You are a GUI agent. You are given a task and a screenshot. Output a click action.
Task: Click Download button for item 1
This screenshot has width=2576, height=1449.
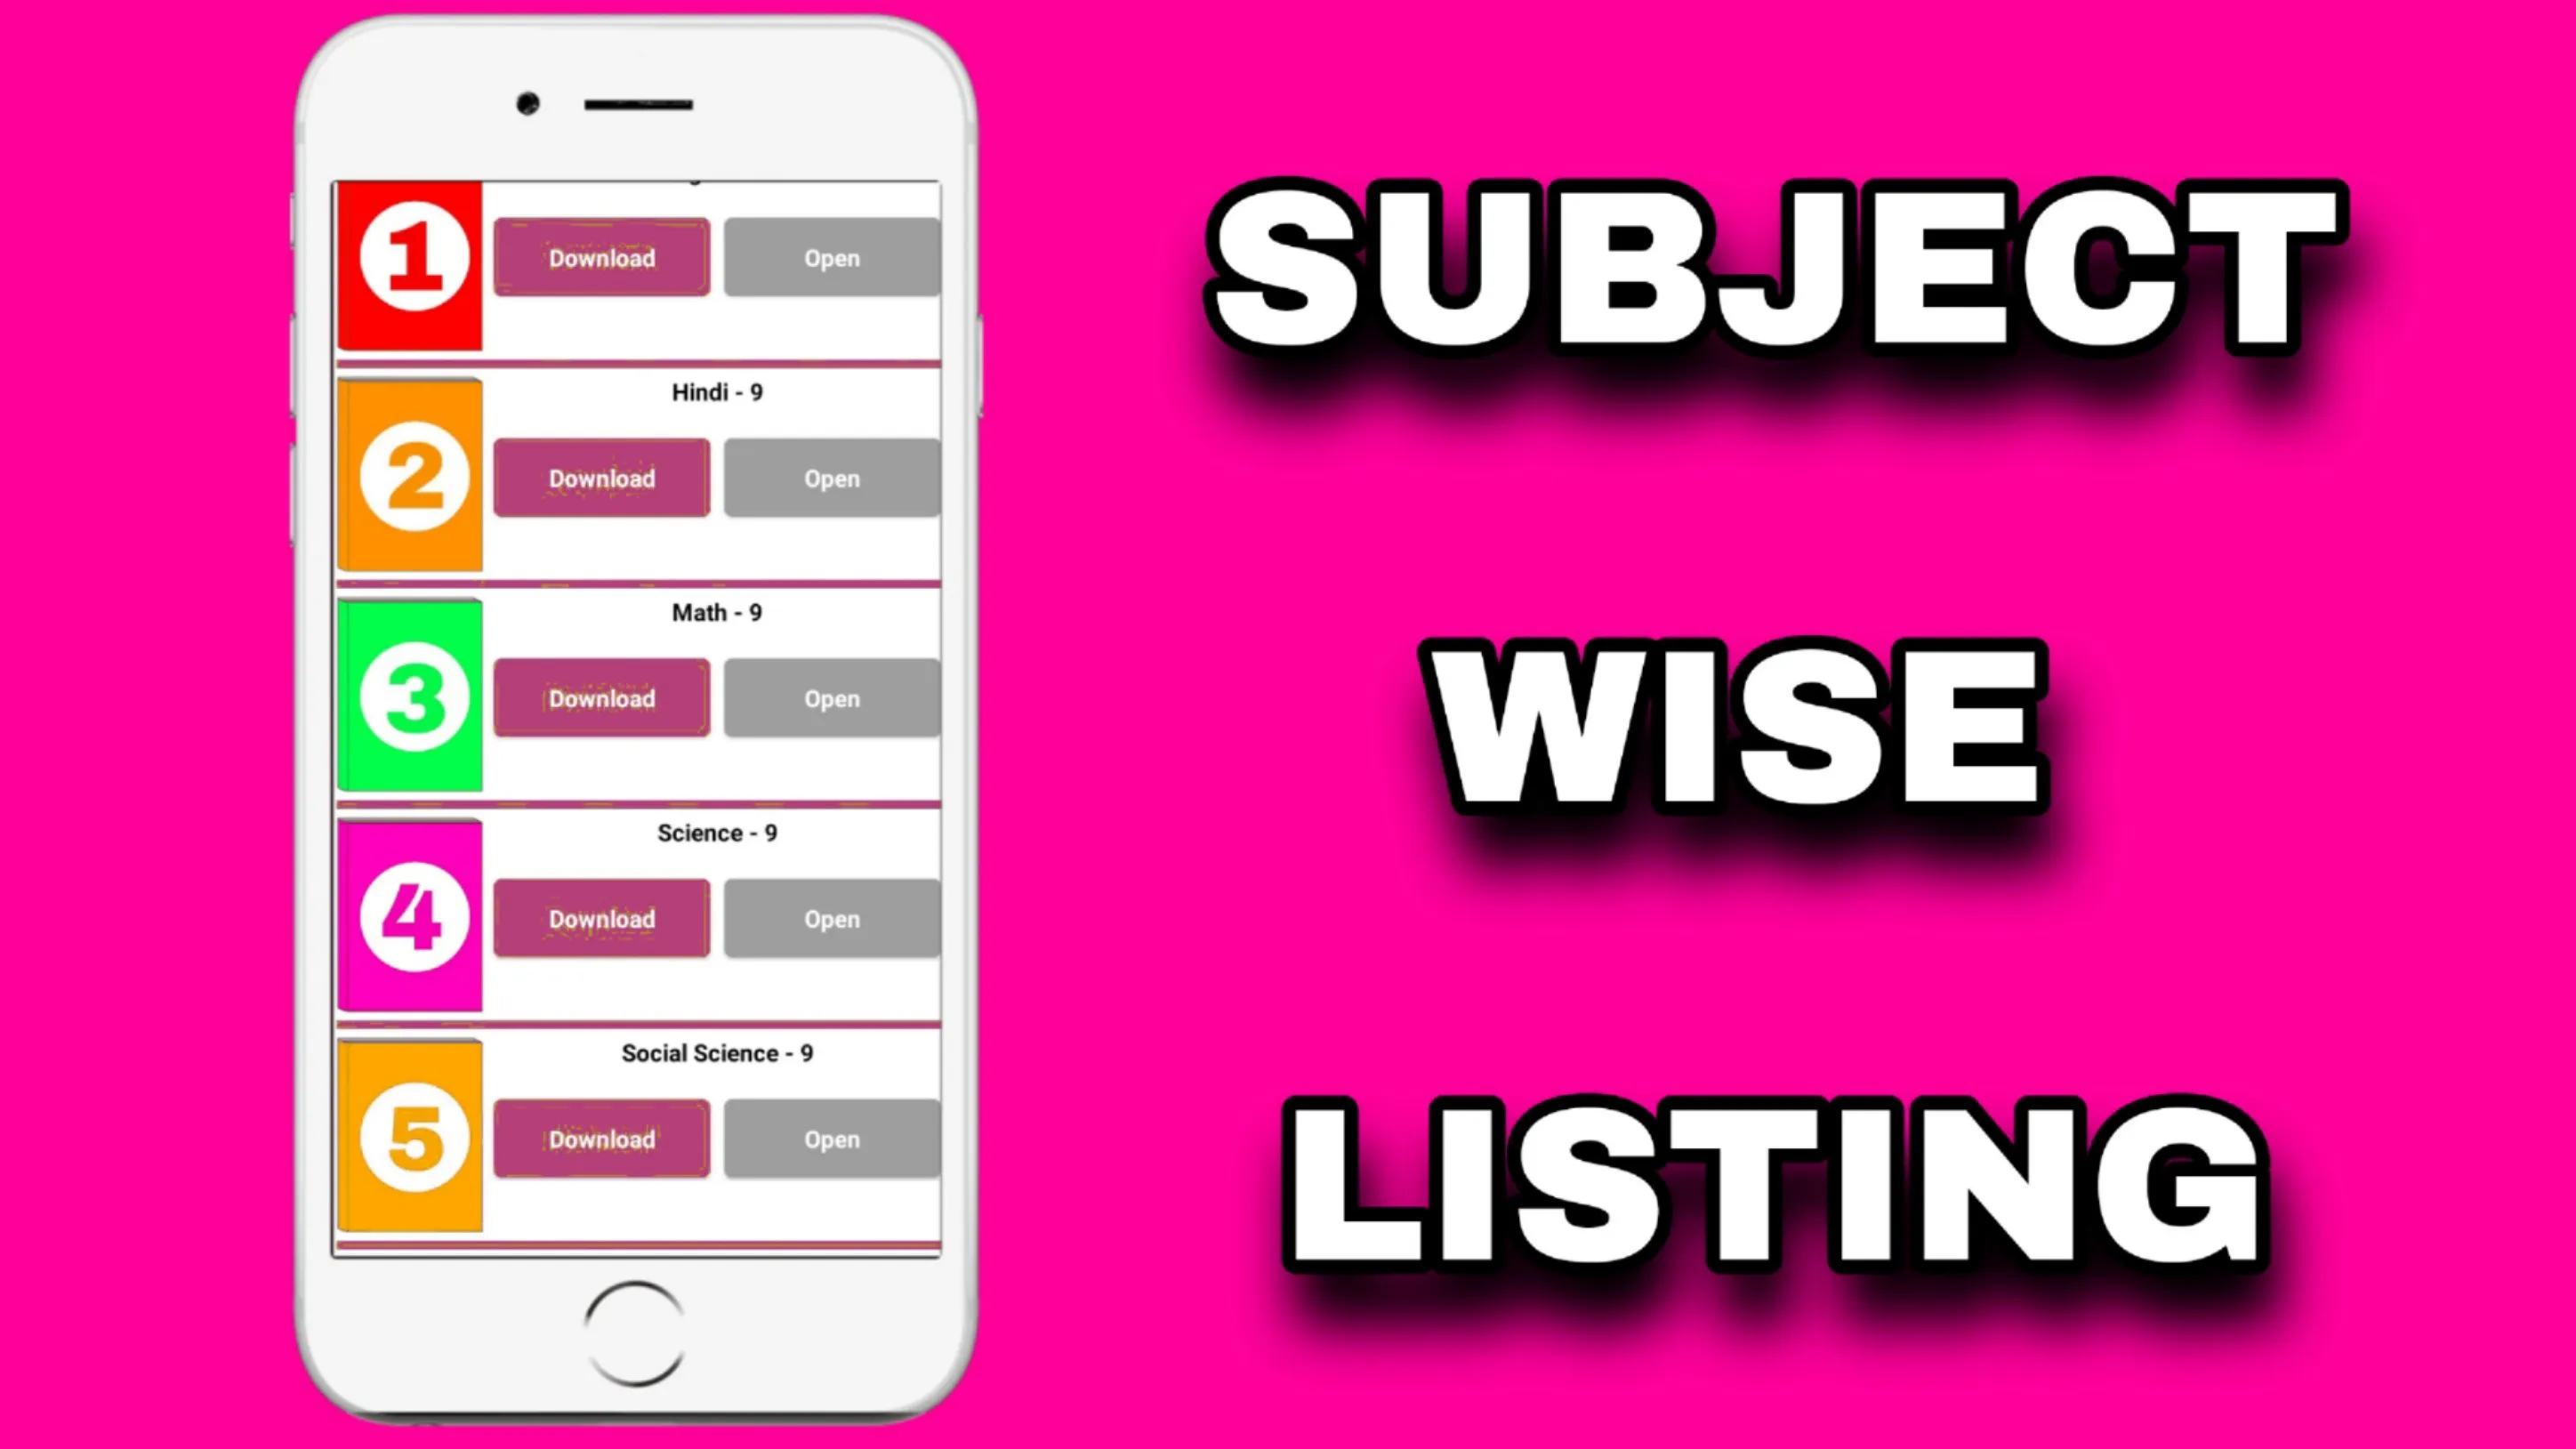click(600, 256)
